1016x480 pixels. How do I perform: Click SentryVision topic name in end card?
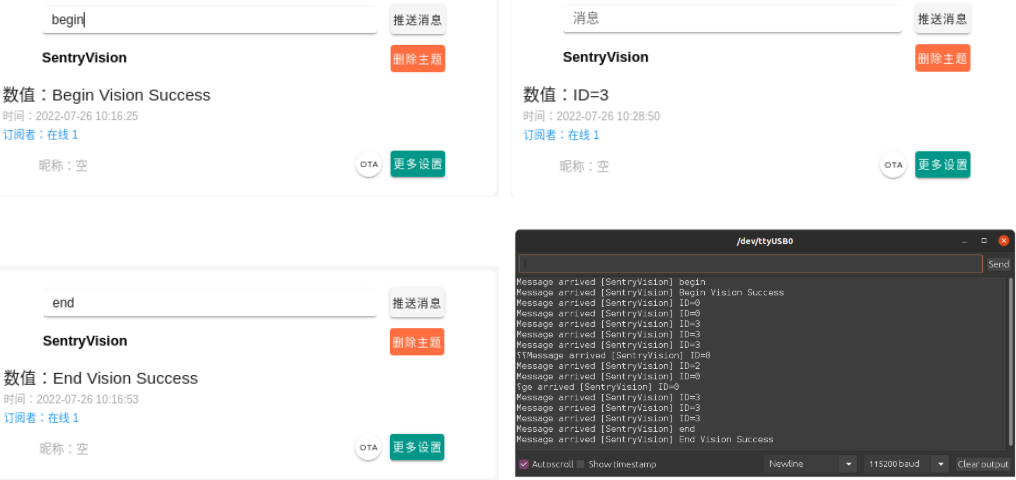pos(85,341)
